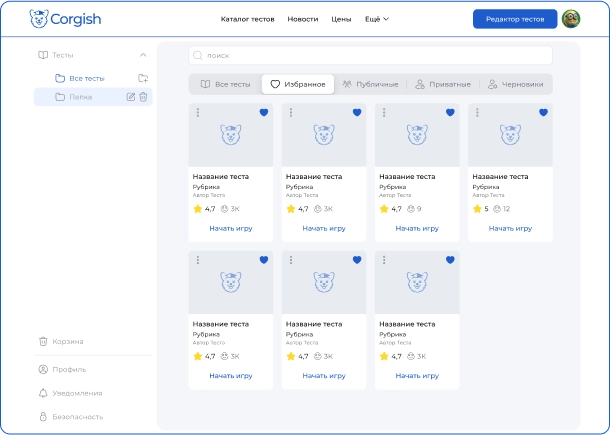Open Уведомления in the sidebar
This screenshot has width=610, height=435.
[x=70, y=393]
